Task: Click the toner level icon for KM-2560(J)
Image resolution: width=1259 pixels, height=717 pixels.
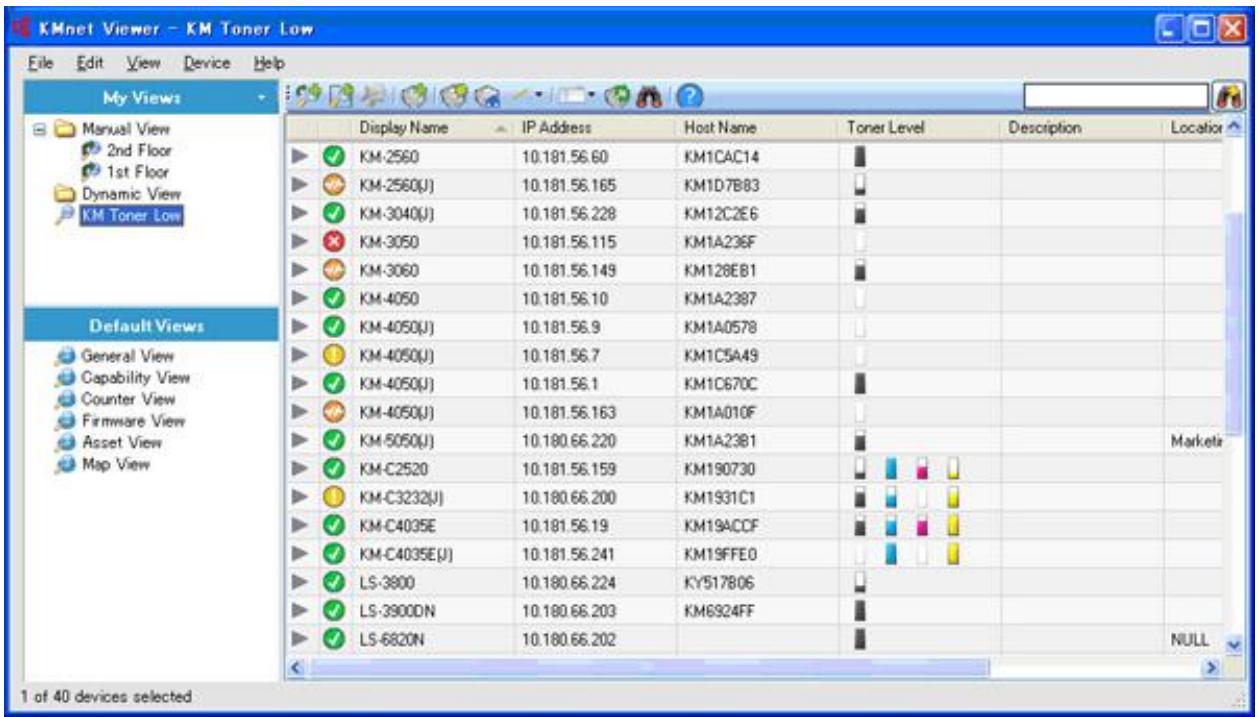Action: click(x=859, y=185)
